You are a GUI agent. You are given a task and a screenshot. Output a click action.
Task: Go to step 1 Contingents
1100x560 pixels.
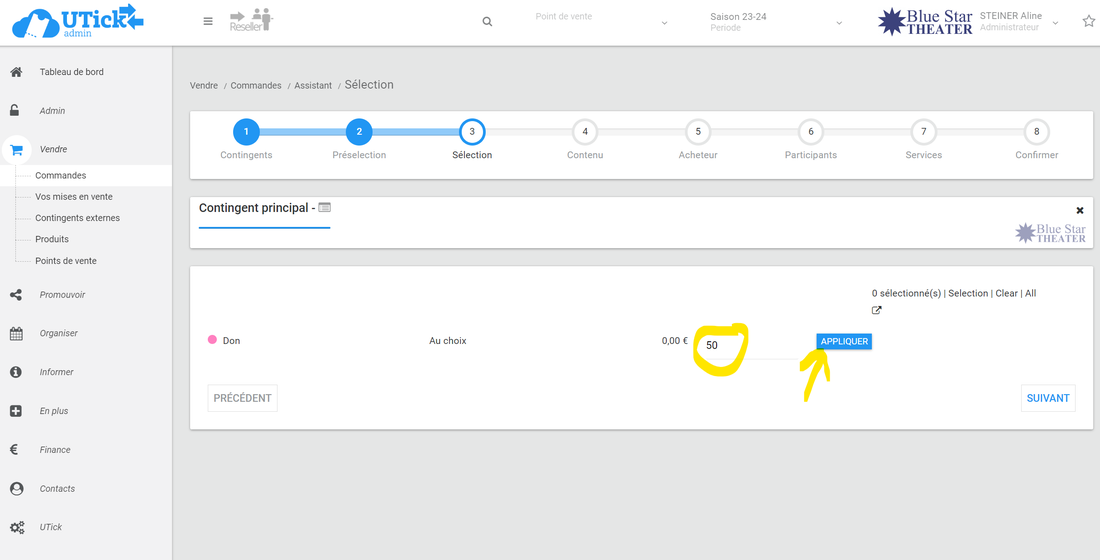tap(246, 131)
